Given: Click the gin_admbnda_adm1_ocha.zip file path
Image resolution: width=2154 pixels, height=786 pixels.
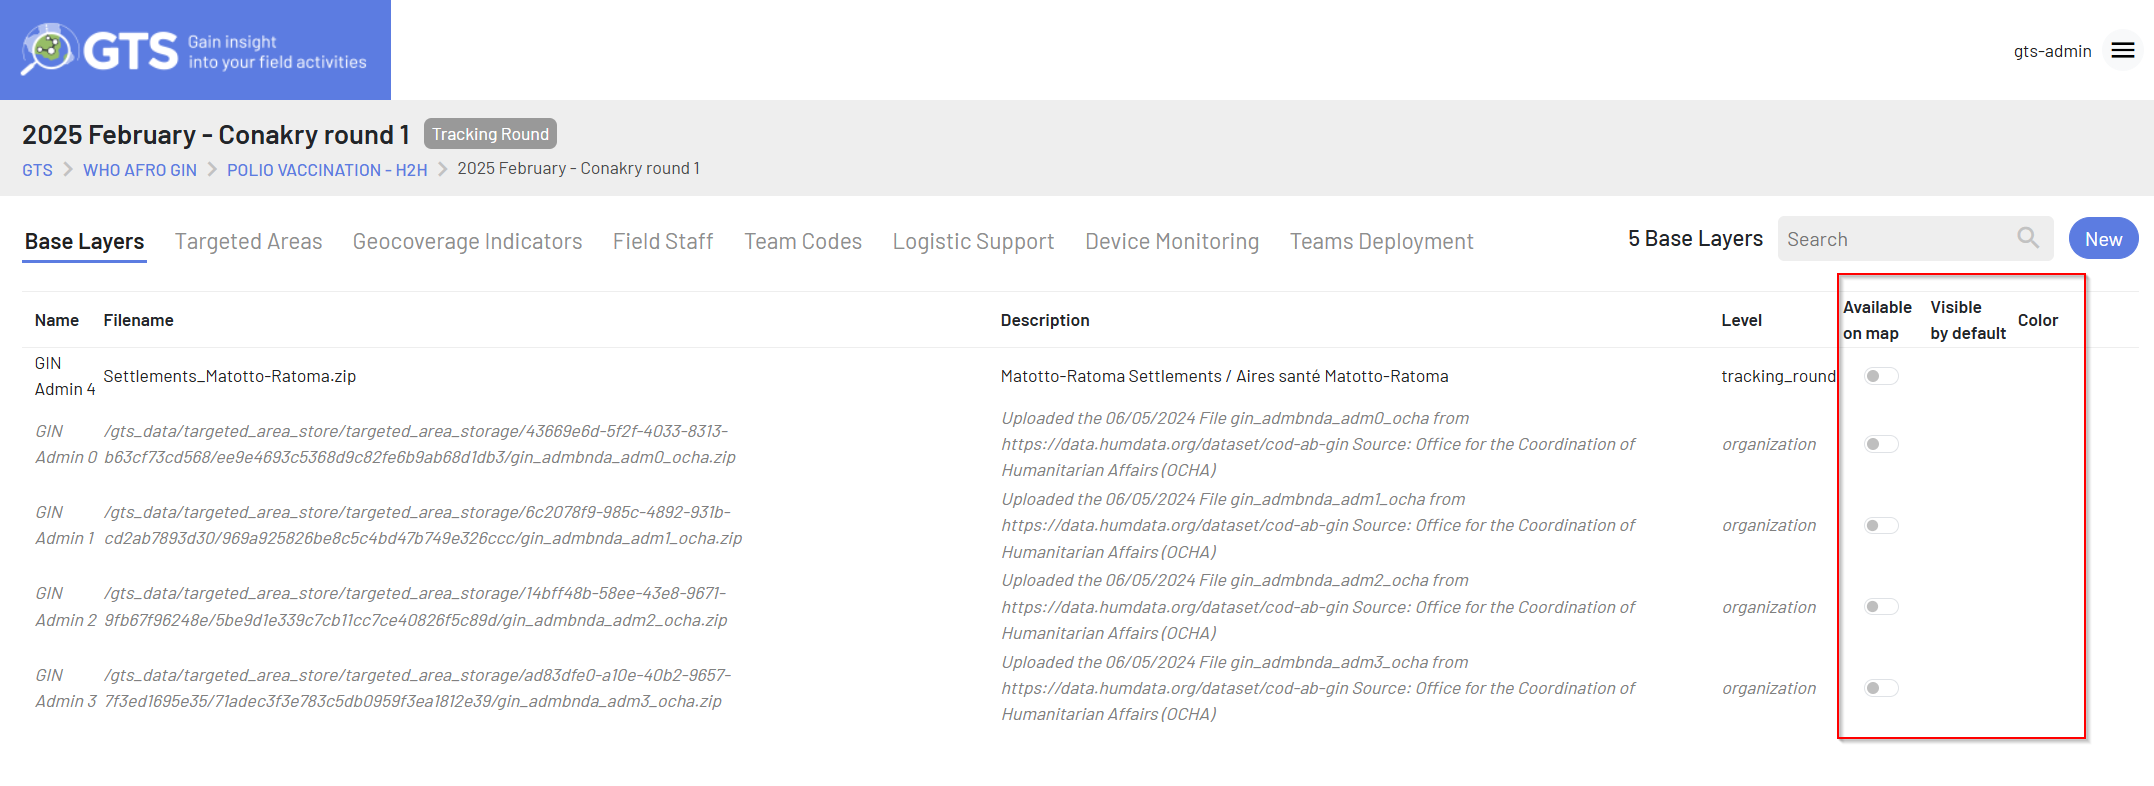Looking at the screenshot, I should [423, 525].
